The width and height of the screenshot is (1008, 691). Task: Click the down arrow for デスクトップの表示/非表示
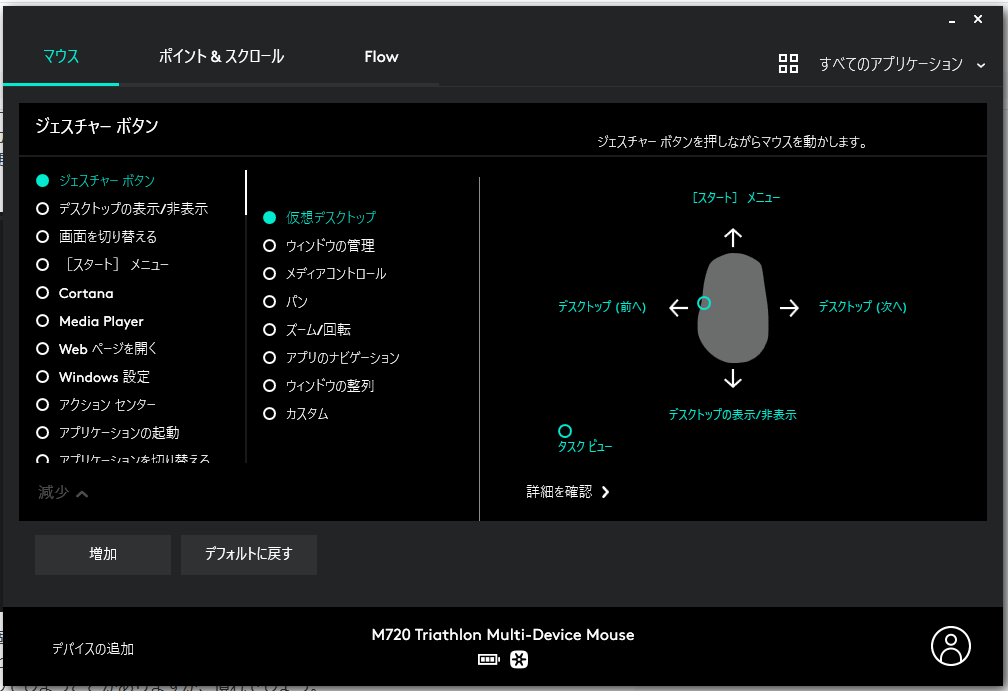[x=733, y=380]
